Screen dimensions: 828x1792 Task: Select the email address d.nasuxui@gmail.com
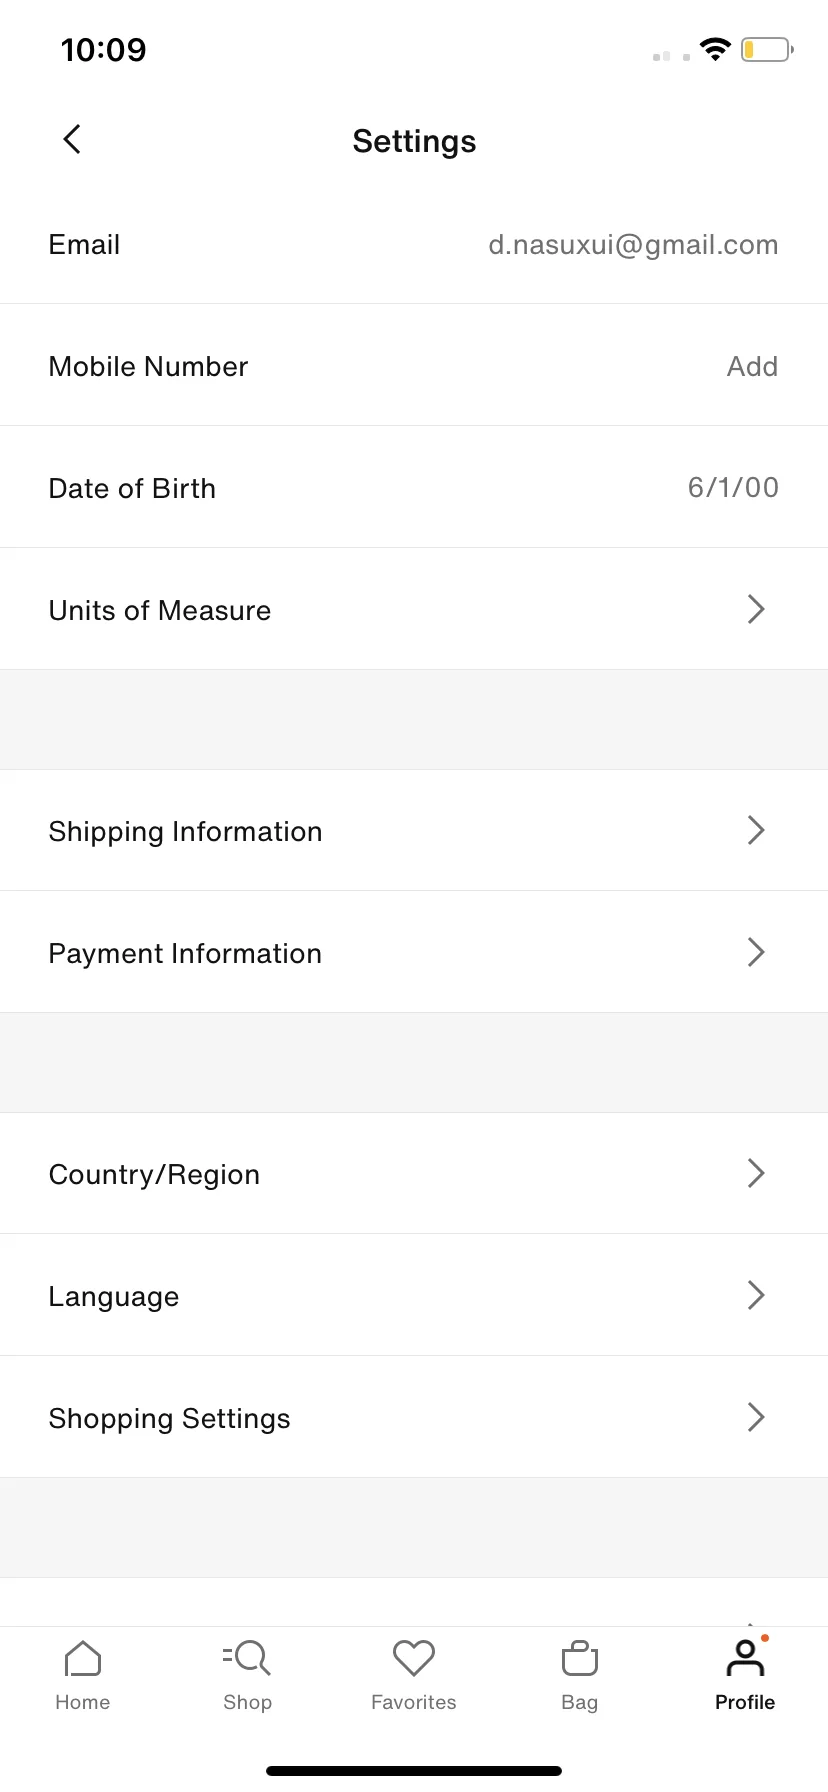tap(633, 245)
